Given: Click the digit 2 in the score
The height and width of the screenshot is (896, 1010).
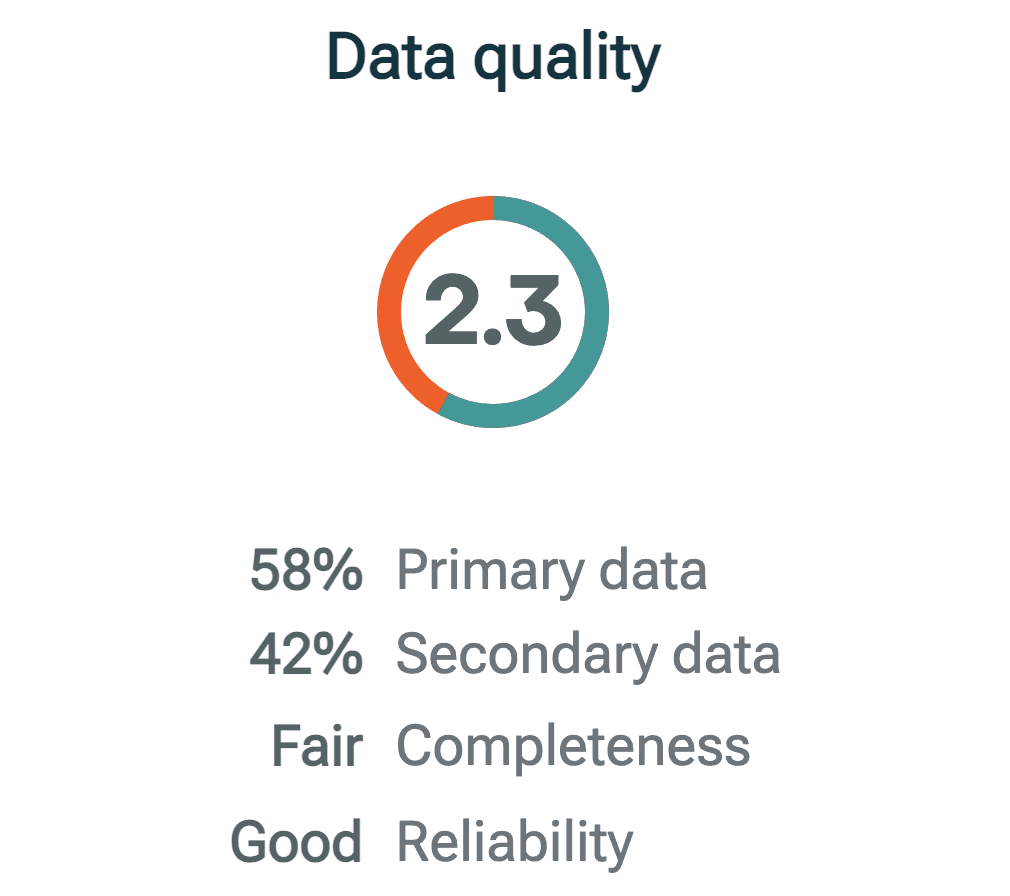Looking at the screenshot, I should tap(451, 310).
